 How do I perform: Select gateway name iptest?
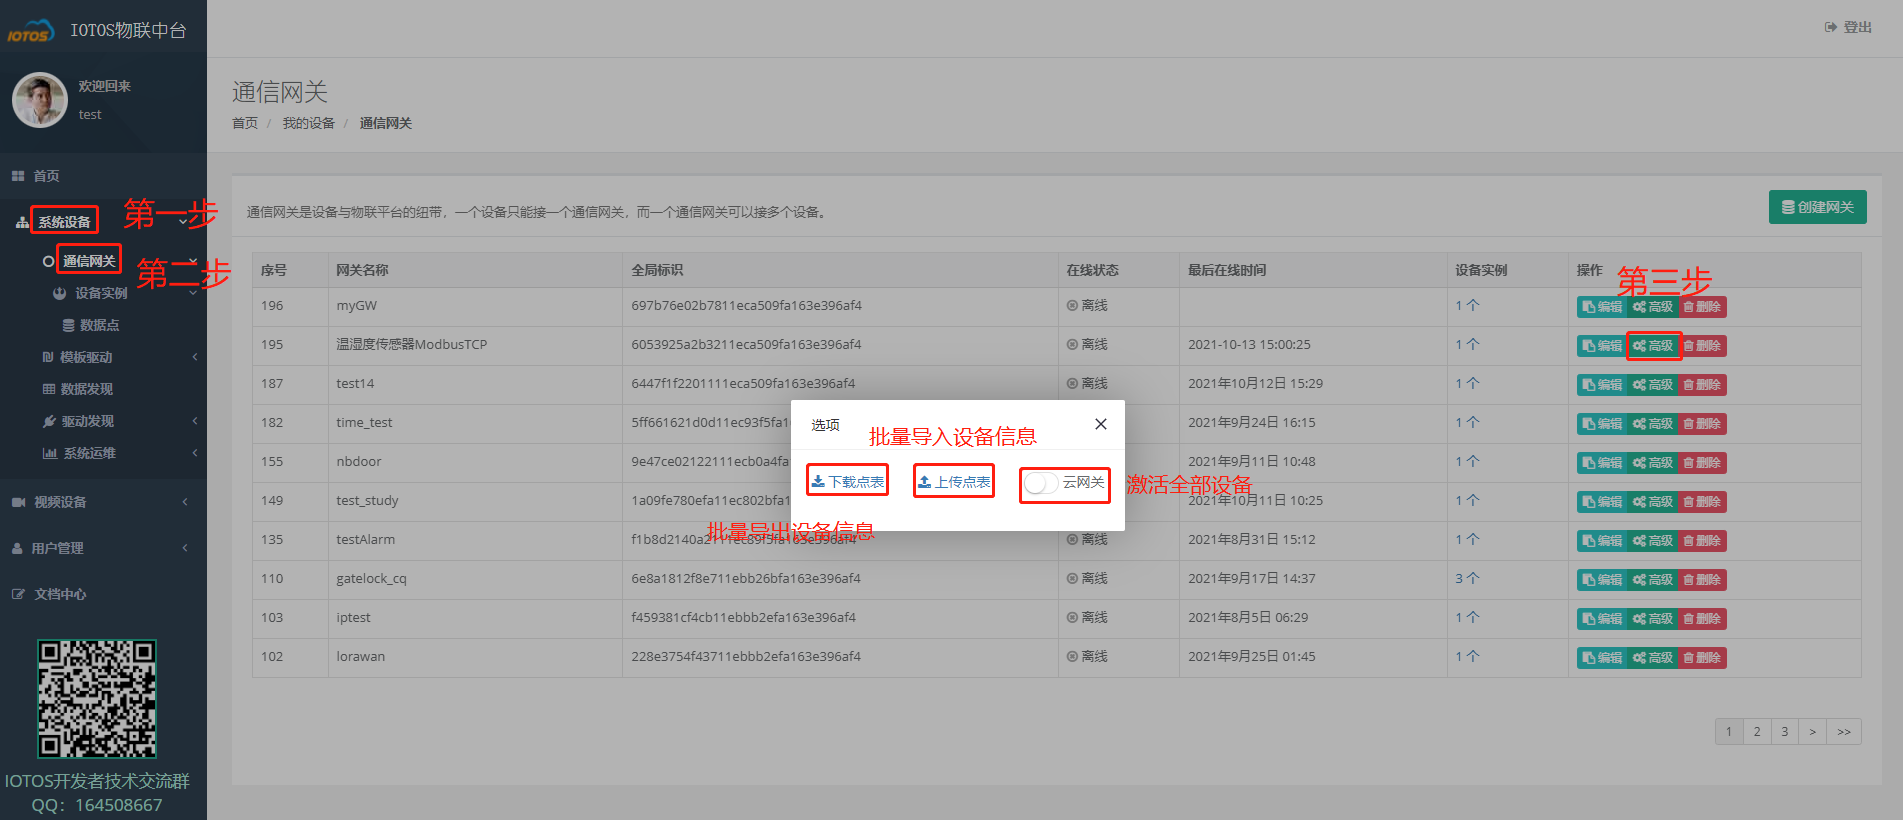point(353,618)
